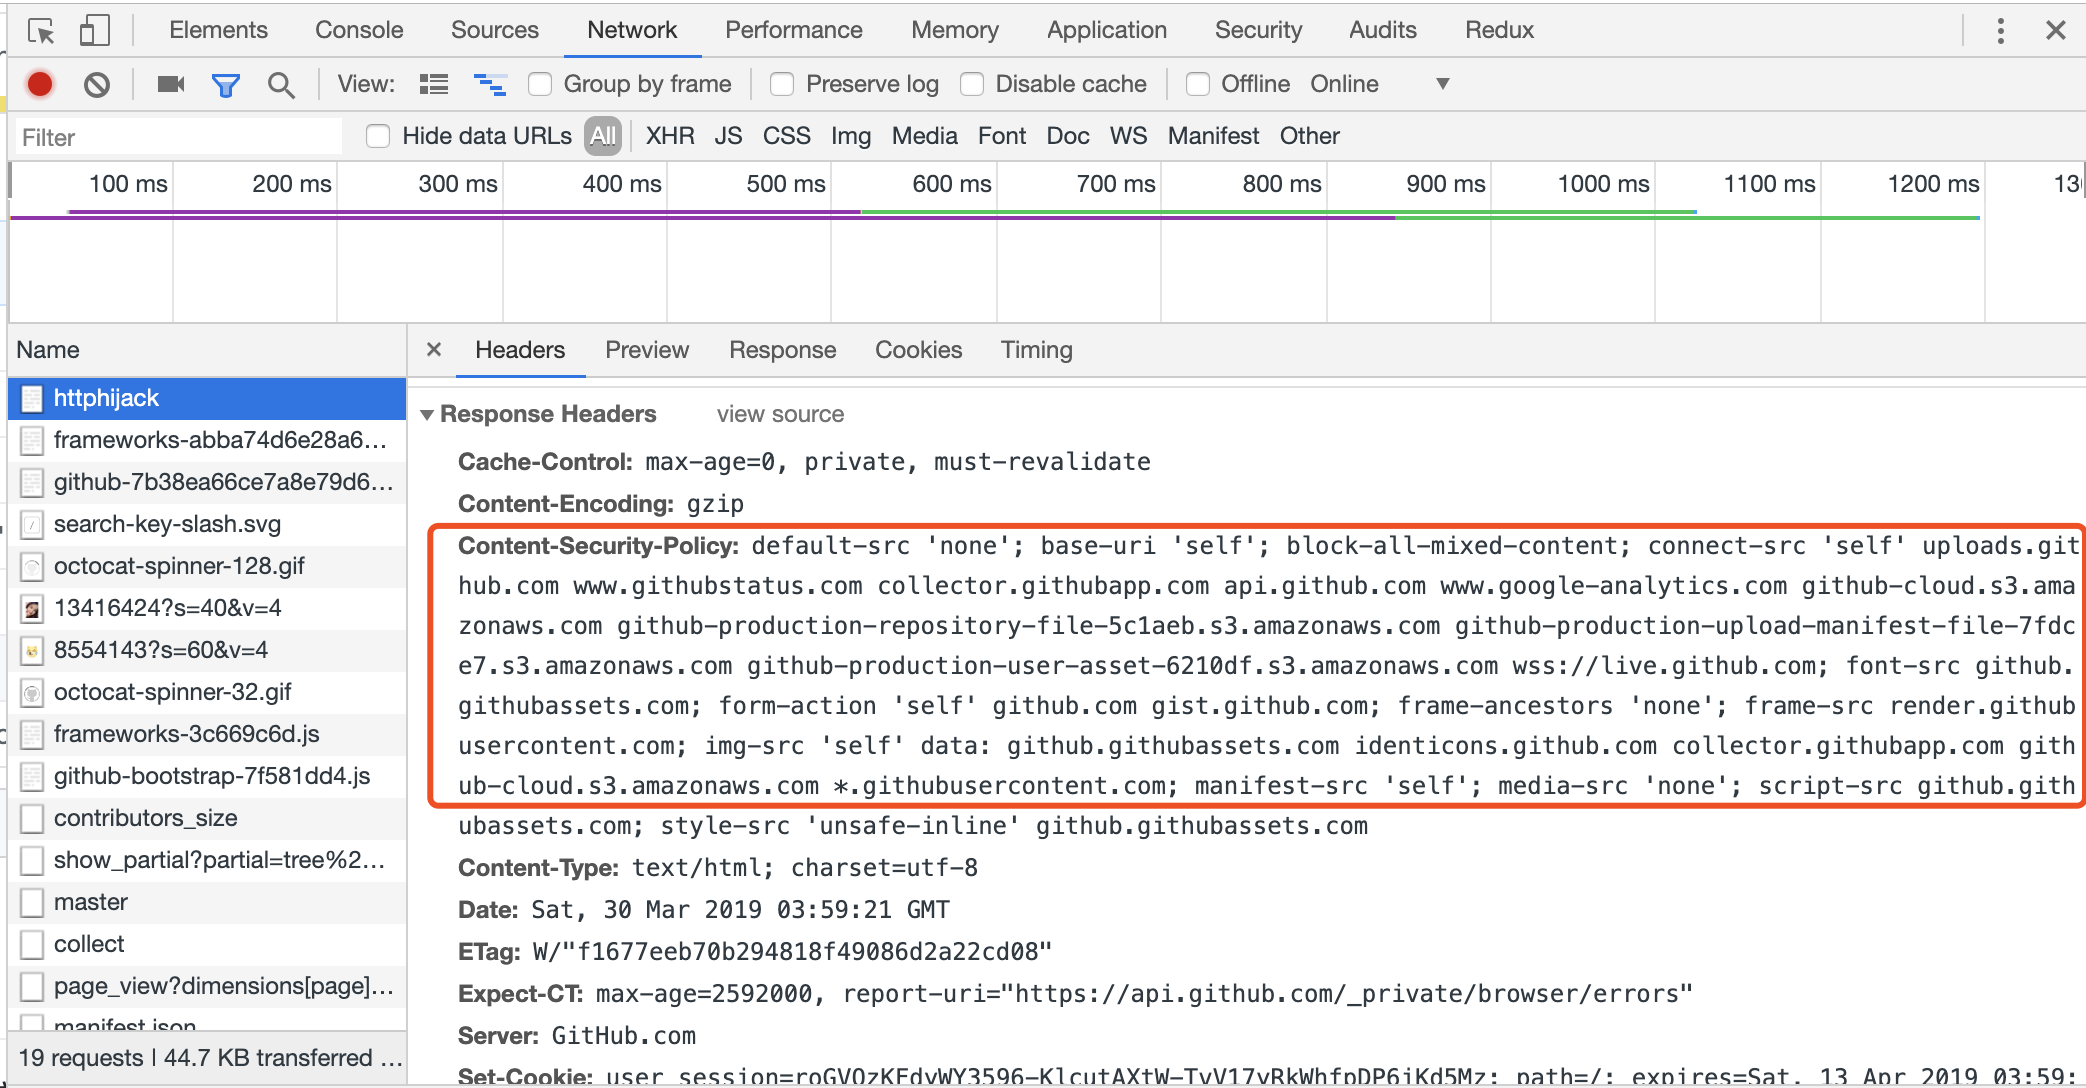Click the search icon in DevTools toolbar
The height and width of the screenshot is (1088, 2086).
279,85
